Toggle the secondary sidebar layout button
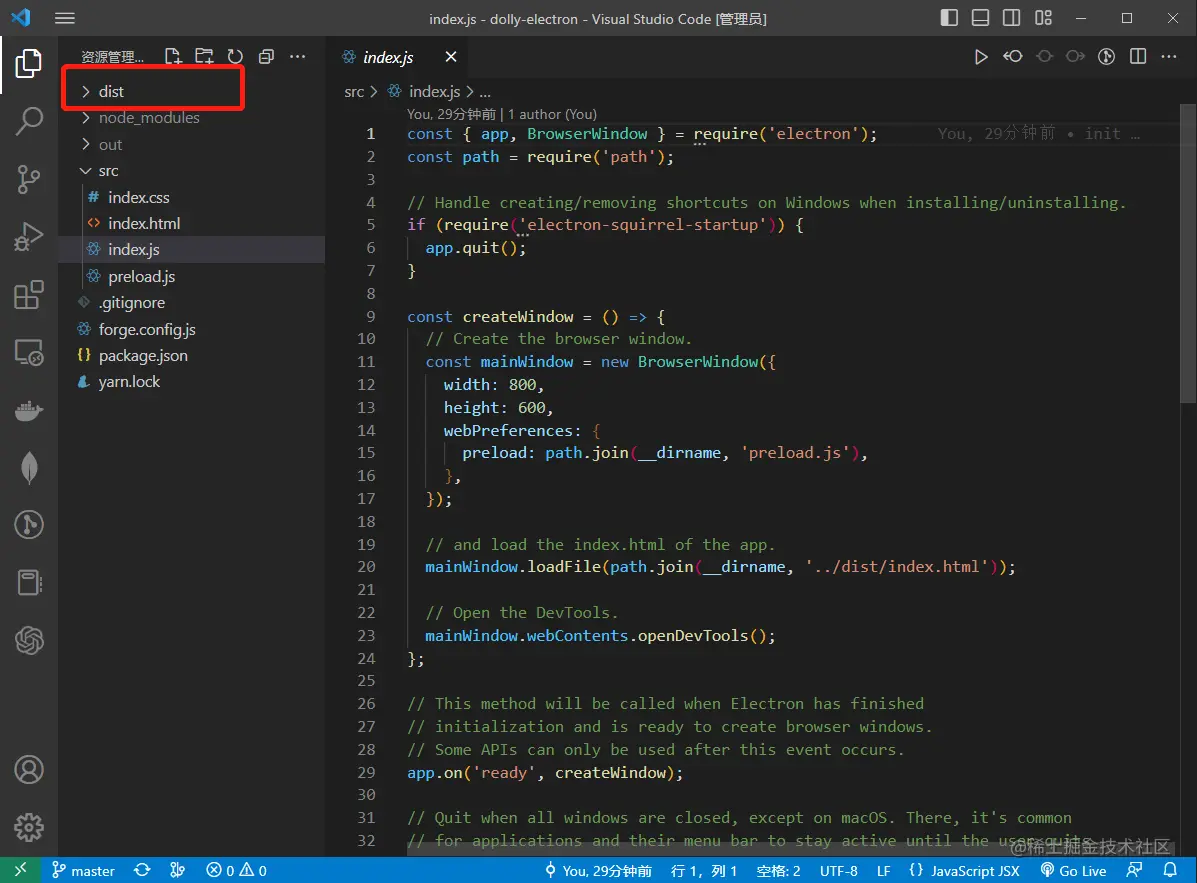Viewport: 1197px width, 883px height. [1012, 18]
